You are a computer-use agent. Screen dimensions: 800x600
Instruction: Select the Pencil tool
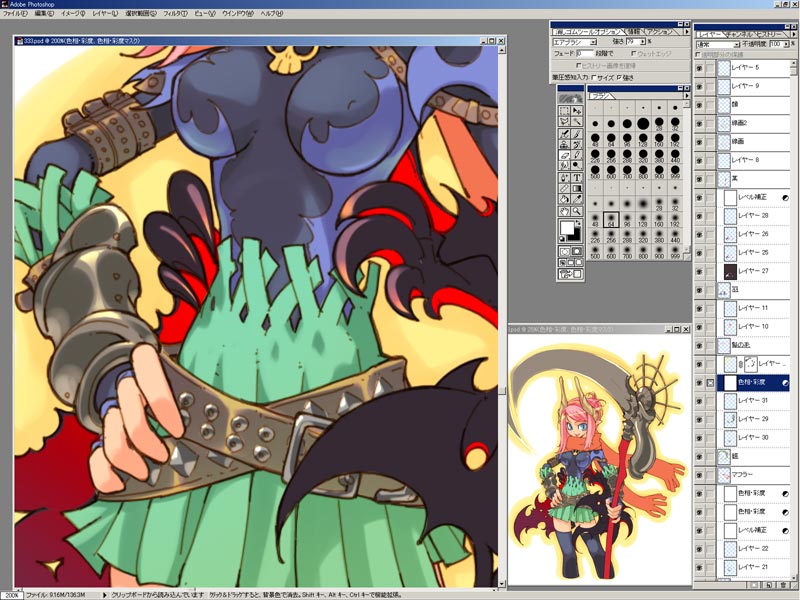click(x=577, y=155)
